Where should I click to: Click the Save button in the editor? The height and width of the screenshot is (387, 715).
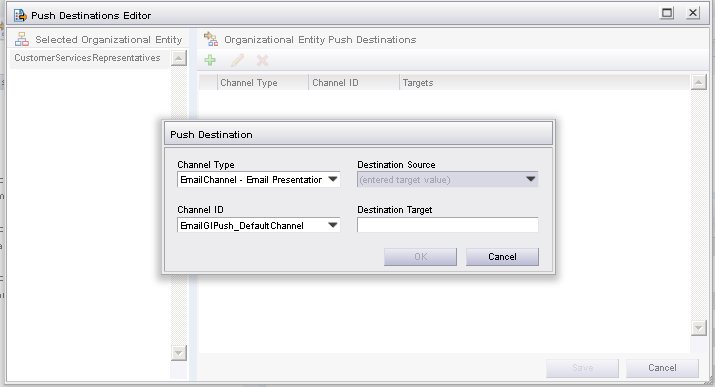582,368
